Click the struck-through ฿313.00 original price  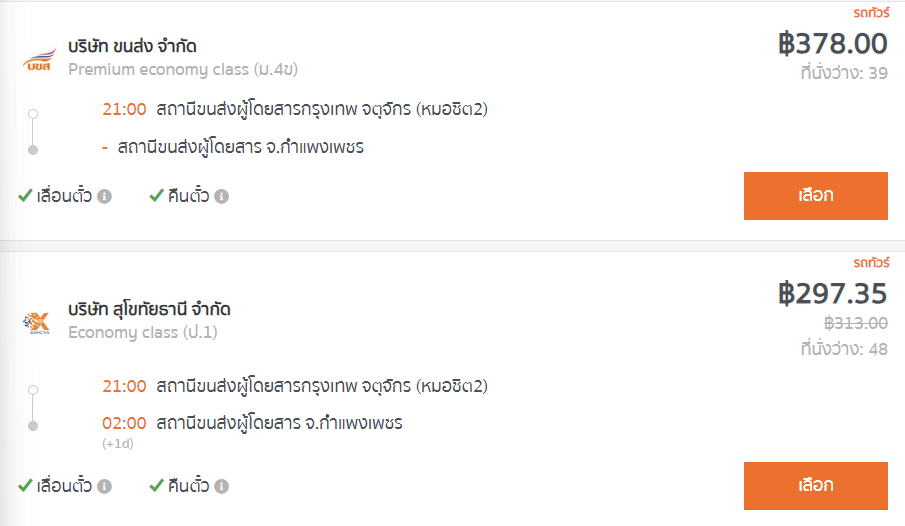tap(855, 323)
